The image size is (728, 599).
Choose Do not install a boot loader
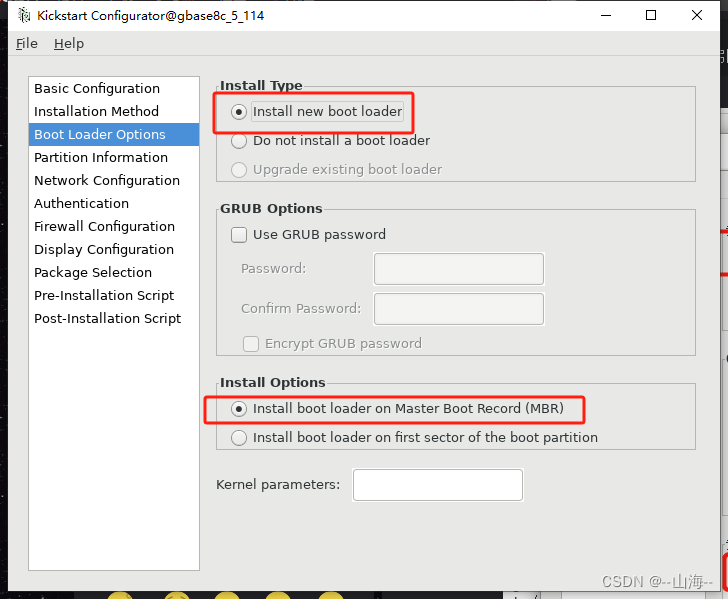point(239,141)
